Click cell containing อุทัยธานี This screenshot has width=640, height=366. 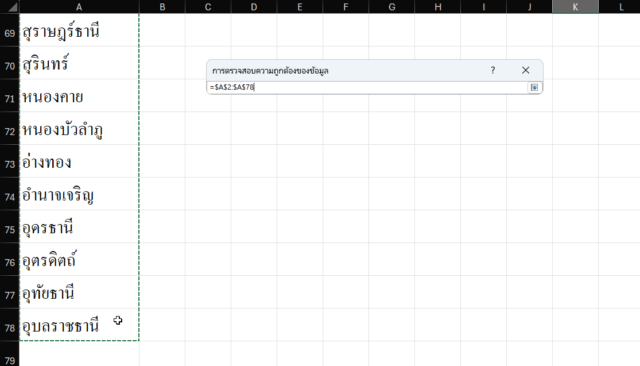click(x=79, y=292)
